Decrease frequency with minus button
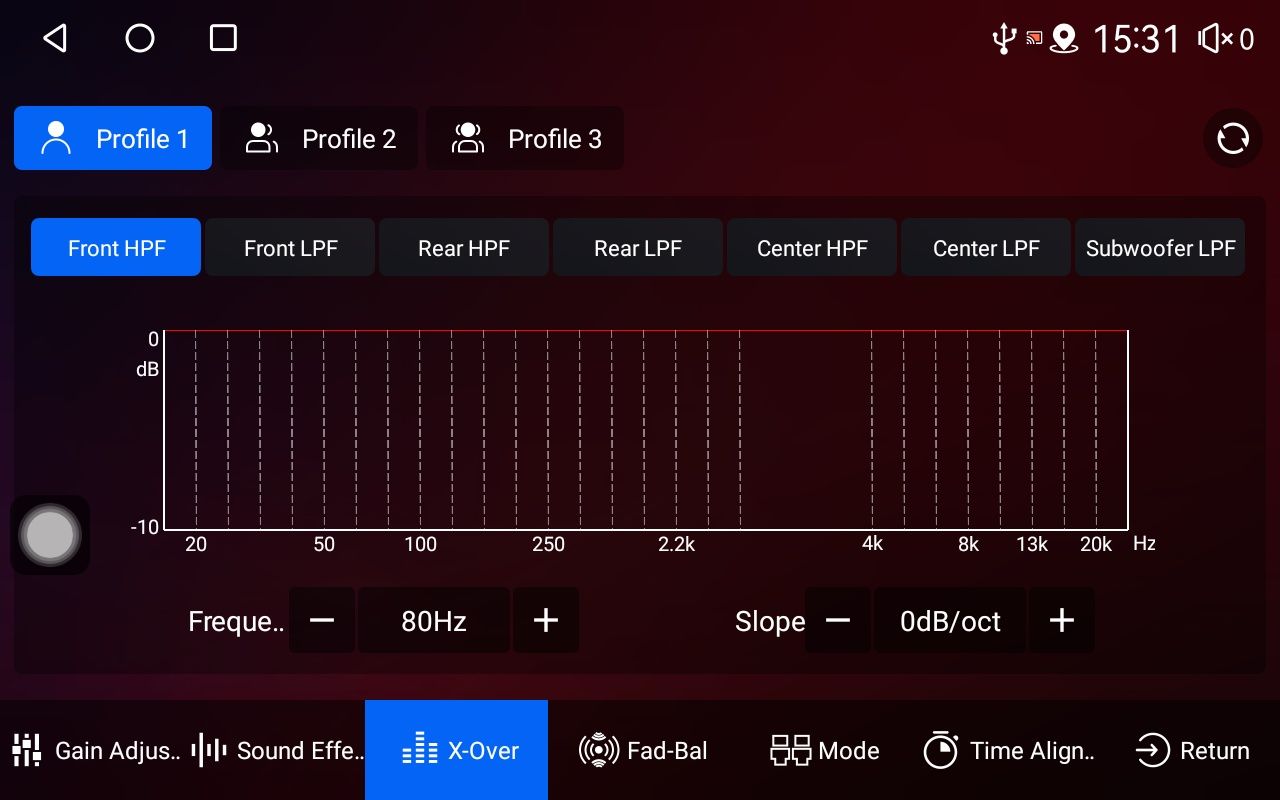Screen dimensions: 1280x800 pos(322,621)
